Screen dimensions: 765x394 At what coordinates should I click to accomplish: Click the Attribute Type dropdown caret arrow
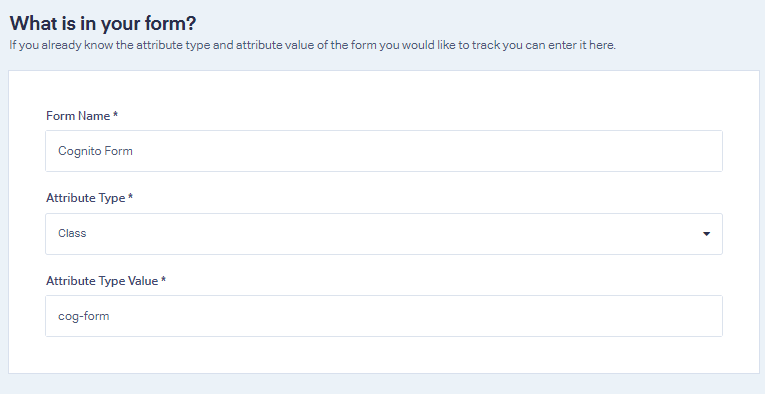(x=706, y=234)
